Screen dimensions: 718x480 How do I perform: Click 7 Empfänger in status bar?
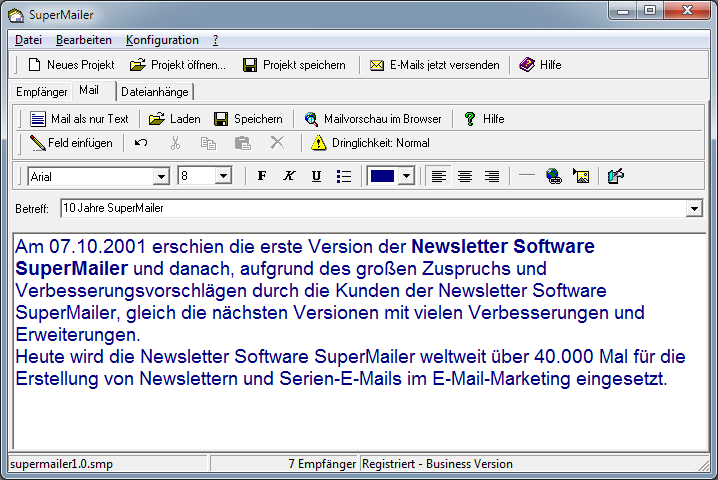pos(322,464)
